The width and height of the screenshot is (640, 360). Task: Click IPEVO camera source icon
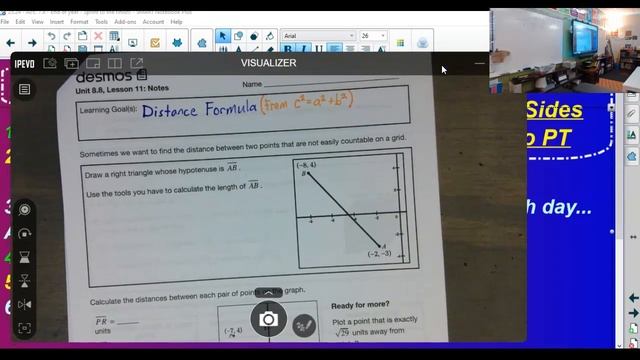pyautogui.click(x=50, y=63)
